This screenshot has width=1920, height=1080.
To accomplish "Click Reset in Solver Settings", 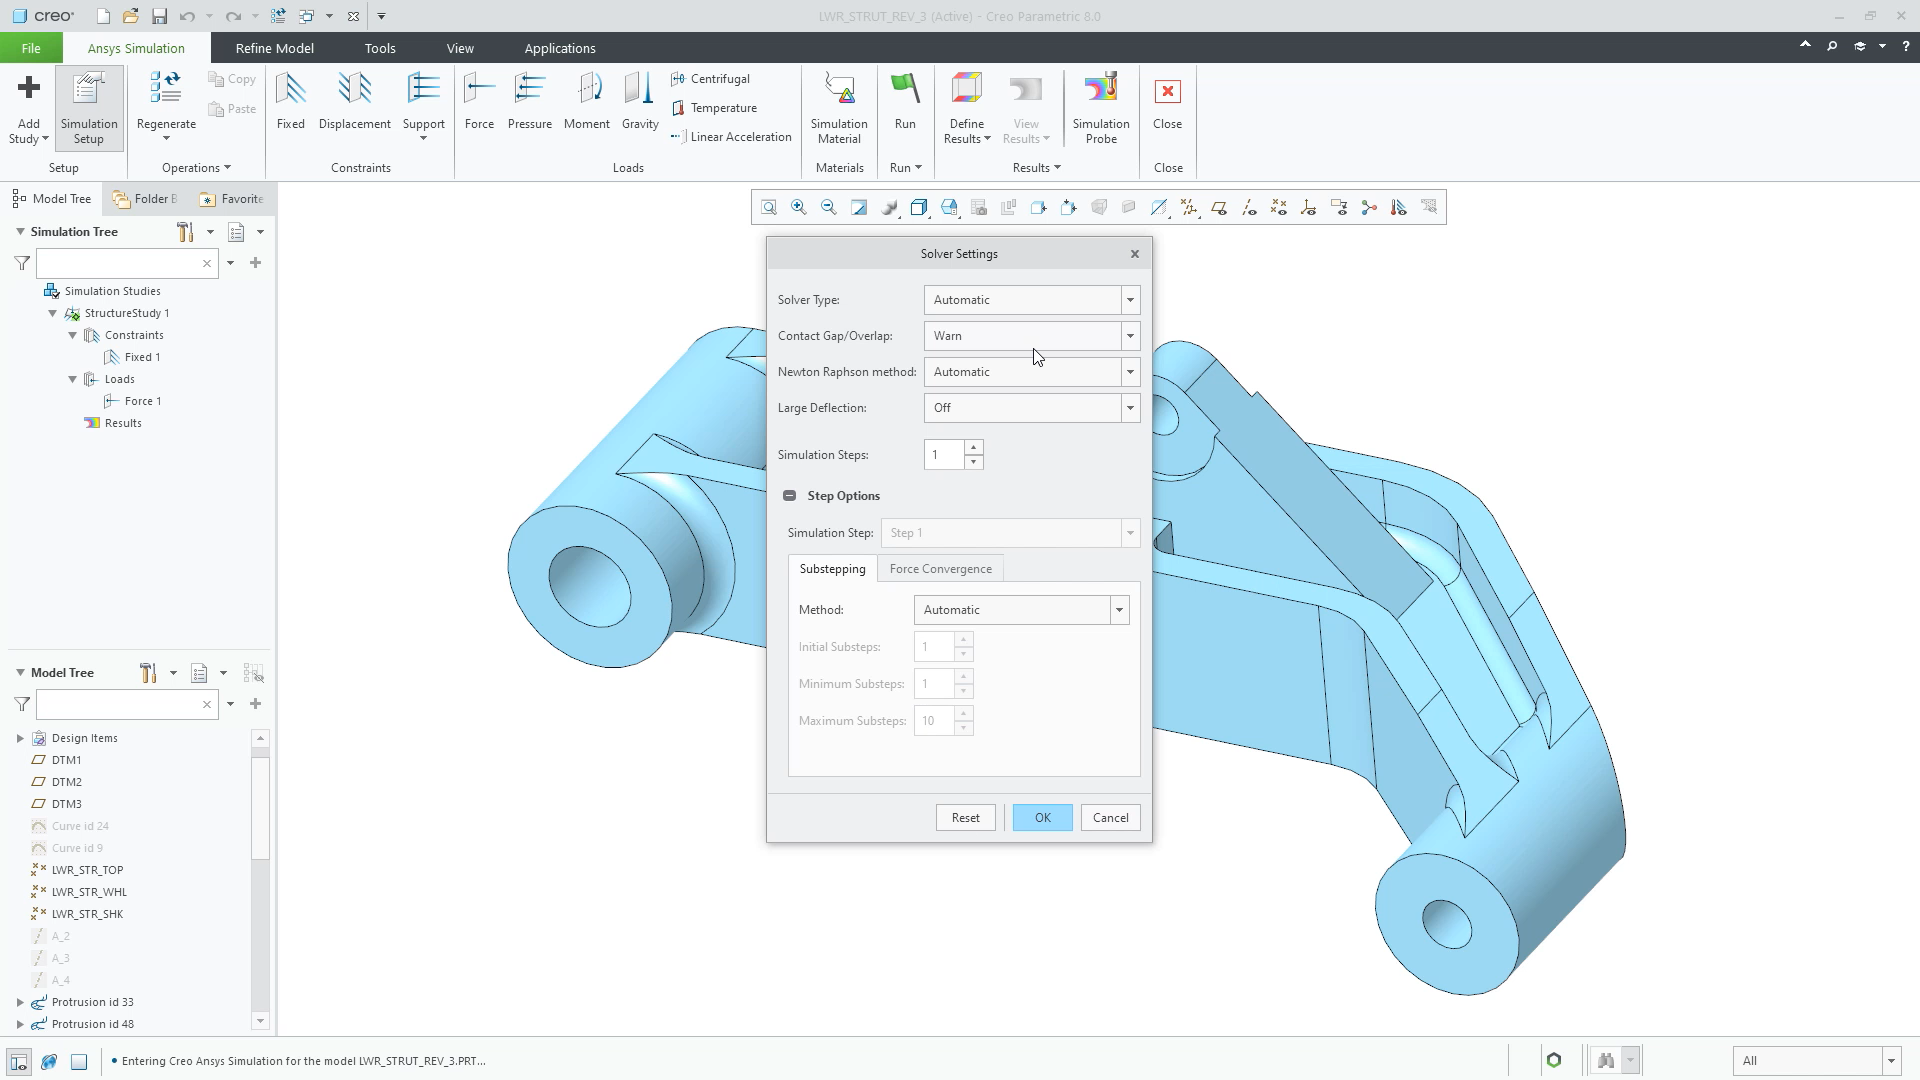I will (965, 818).
